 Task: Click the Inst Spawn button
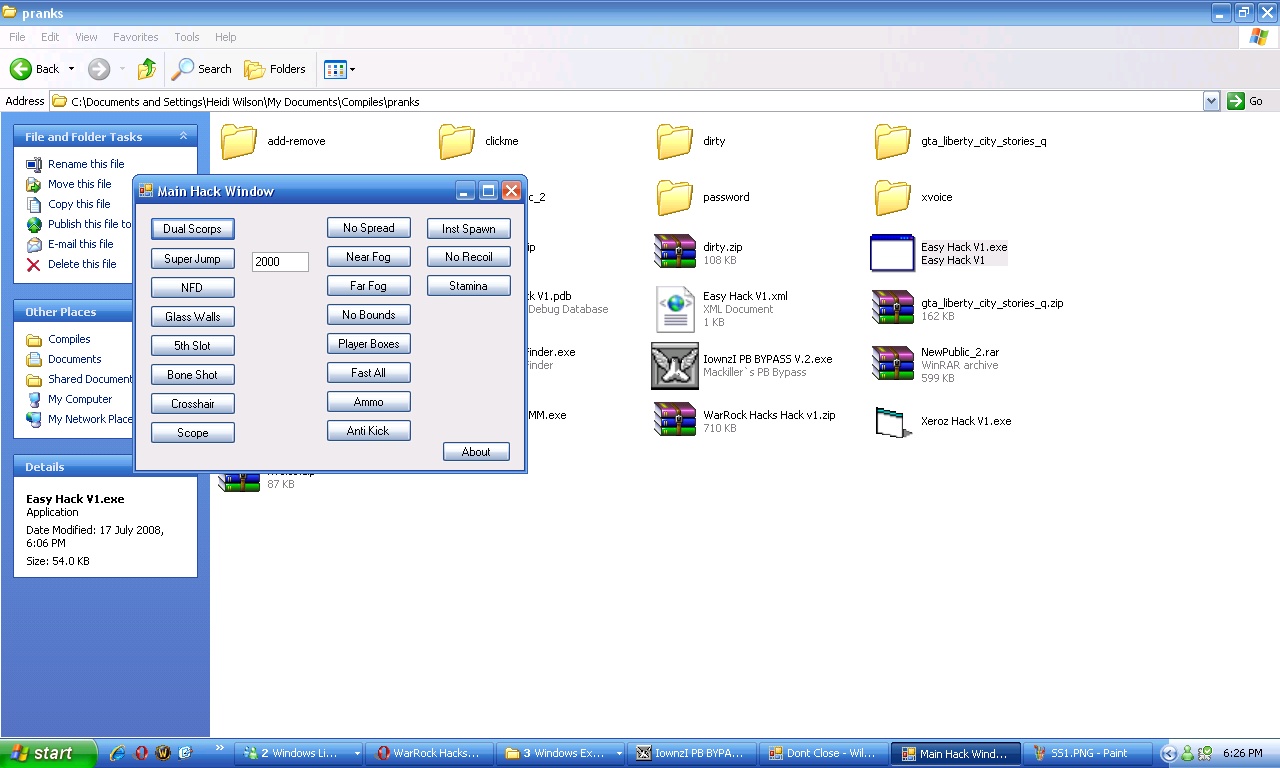[x=469, y=228]
